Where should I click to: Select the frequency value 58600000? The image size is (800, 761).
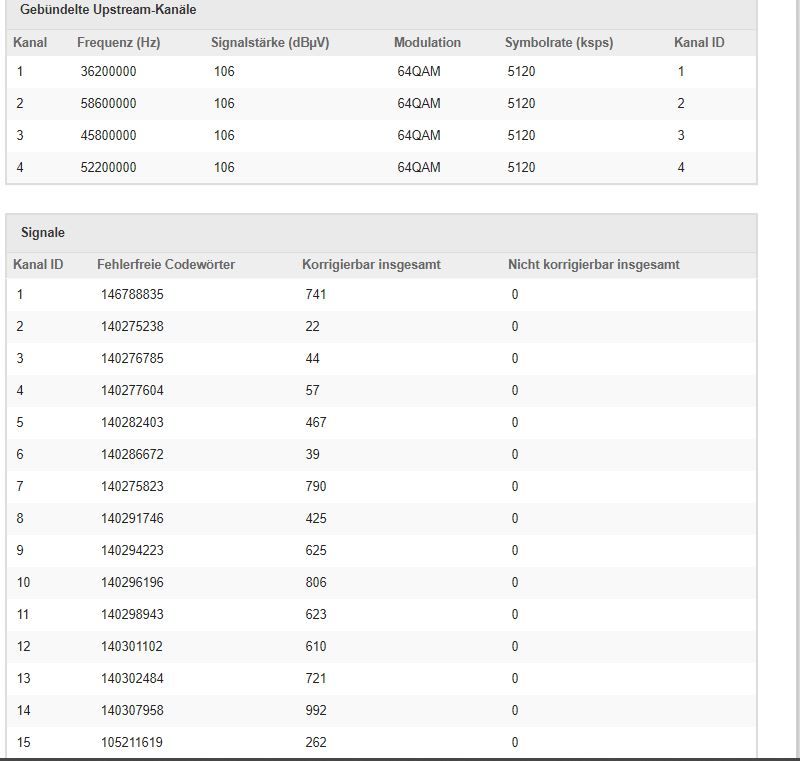click(108, 104)
